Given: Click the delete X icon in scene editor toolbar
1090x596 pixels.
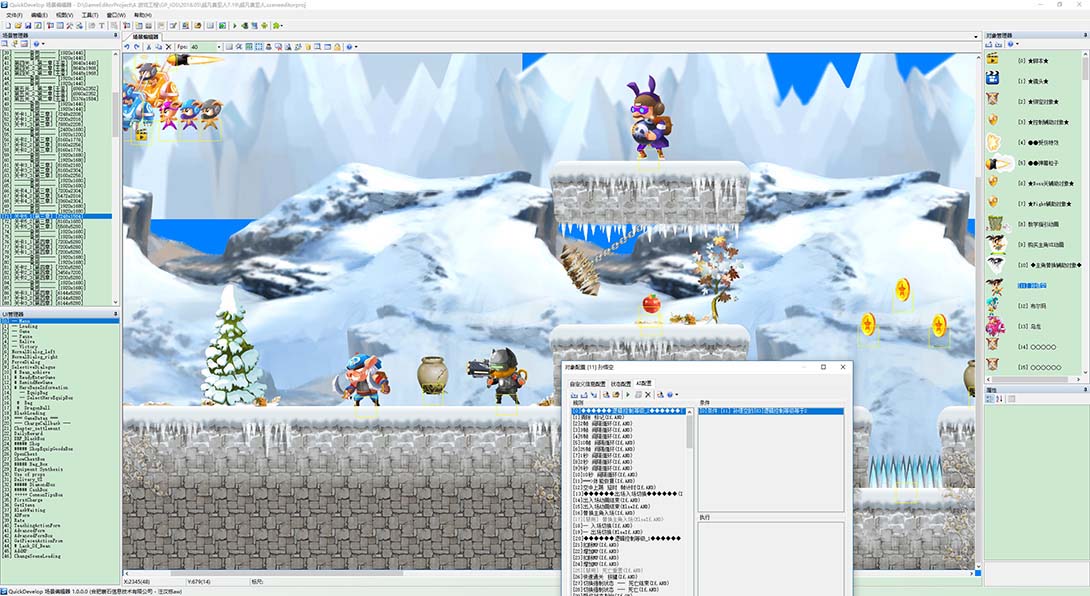Looking at the screenshot, I should click(168, 47).
